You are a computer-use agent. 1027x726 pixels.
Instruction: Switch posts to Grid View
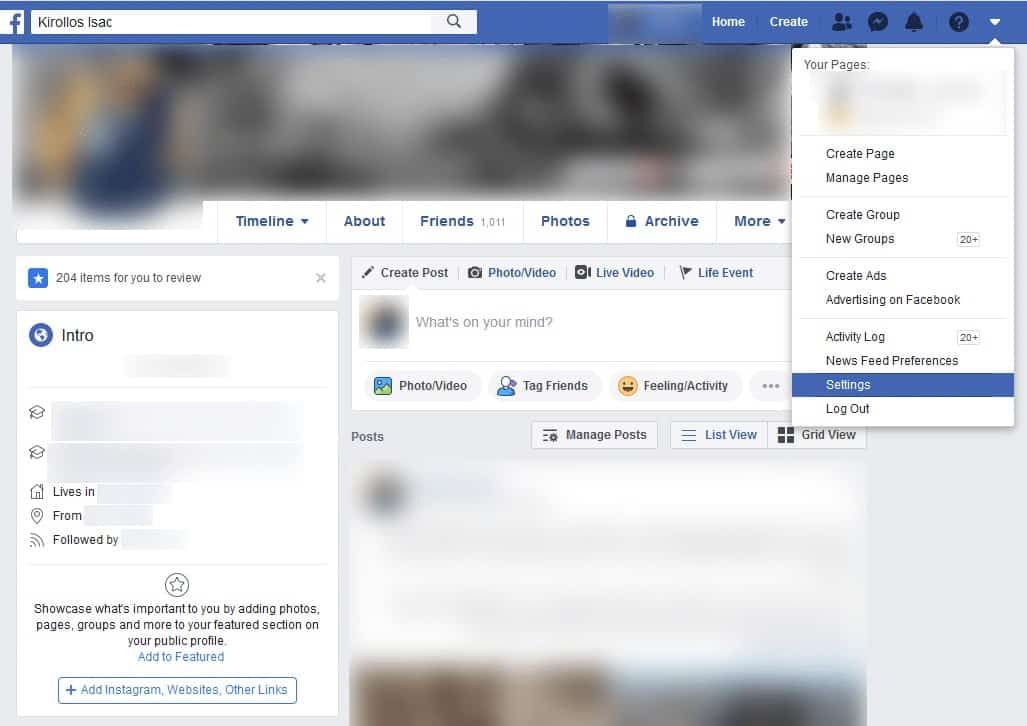point(817,435)
